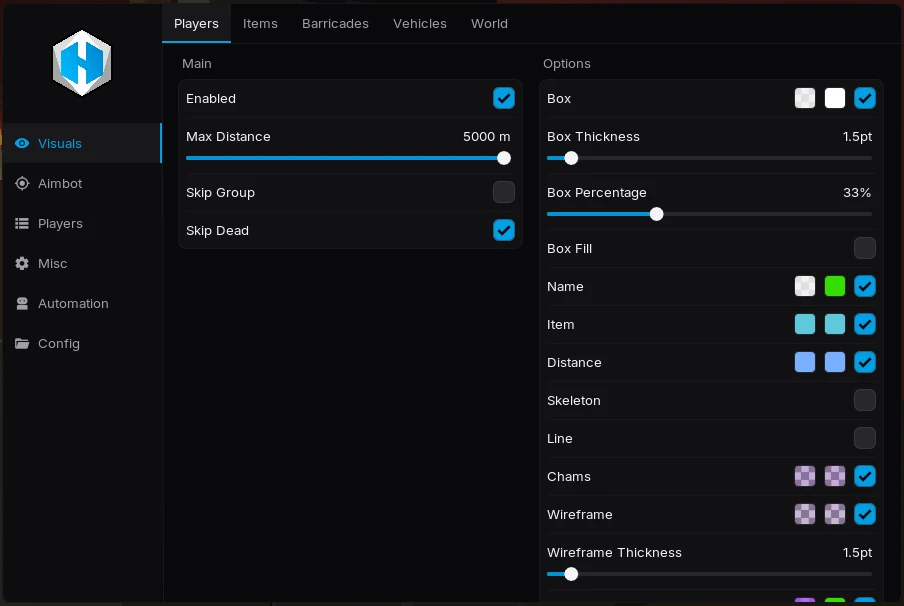Open the second Item color swatch
Screen dimensions: 904x606
pyautogui.click(x=835, y=324)
